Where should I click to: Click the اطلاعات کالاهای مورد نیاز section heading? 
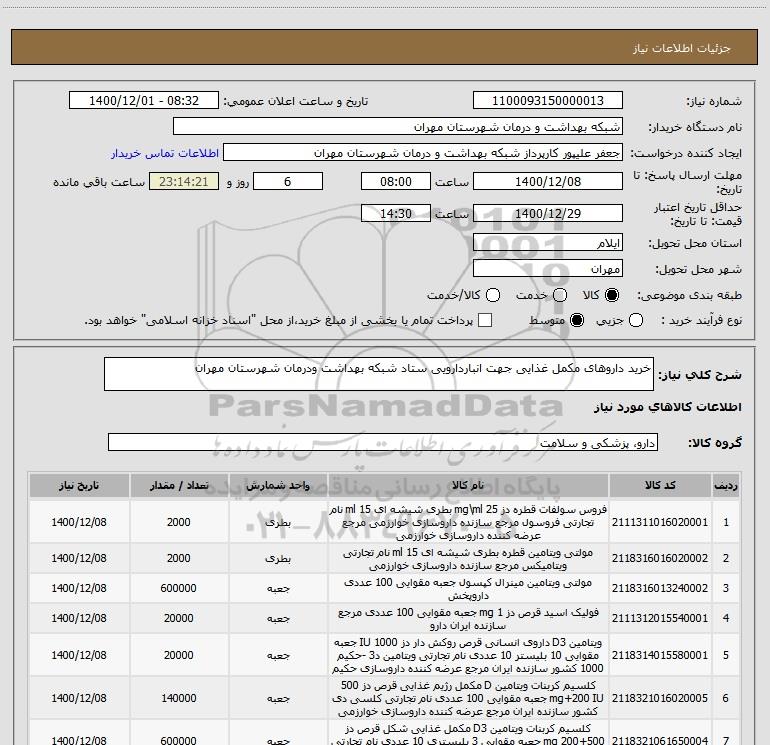[x=668, y=407]
